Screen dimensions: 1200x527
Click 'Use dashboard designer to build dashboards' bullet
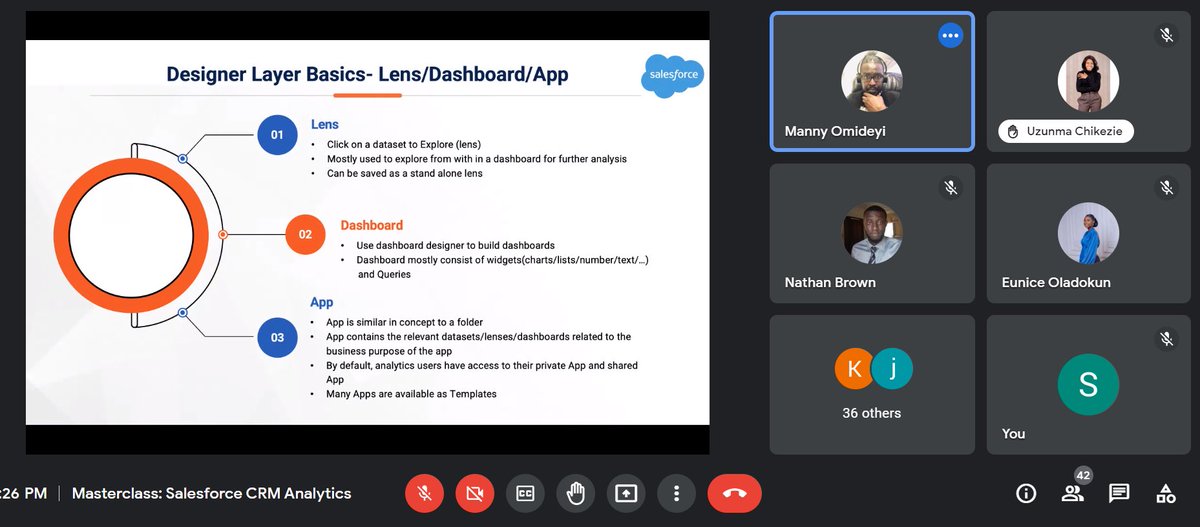(455, 245)
